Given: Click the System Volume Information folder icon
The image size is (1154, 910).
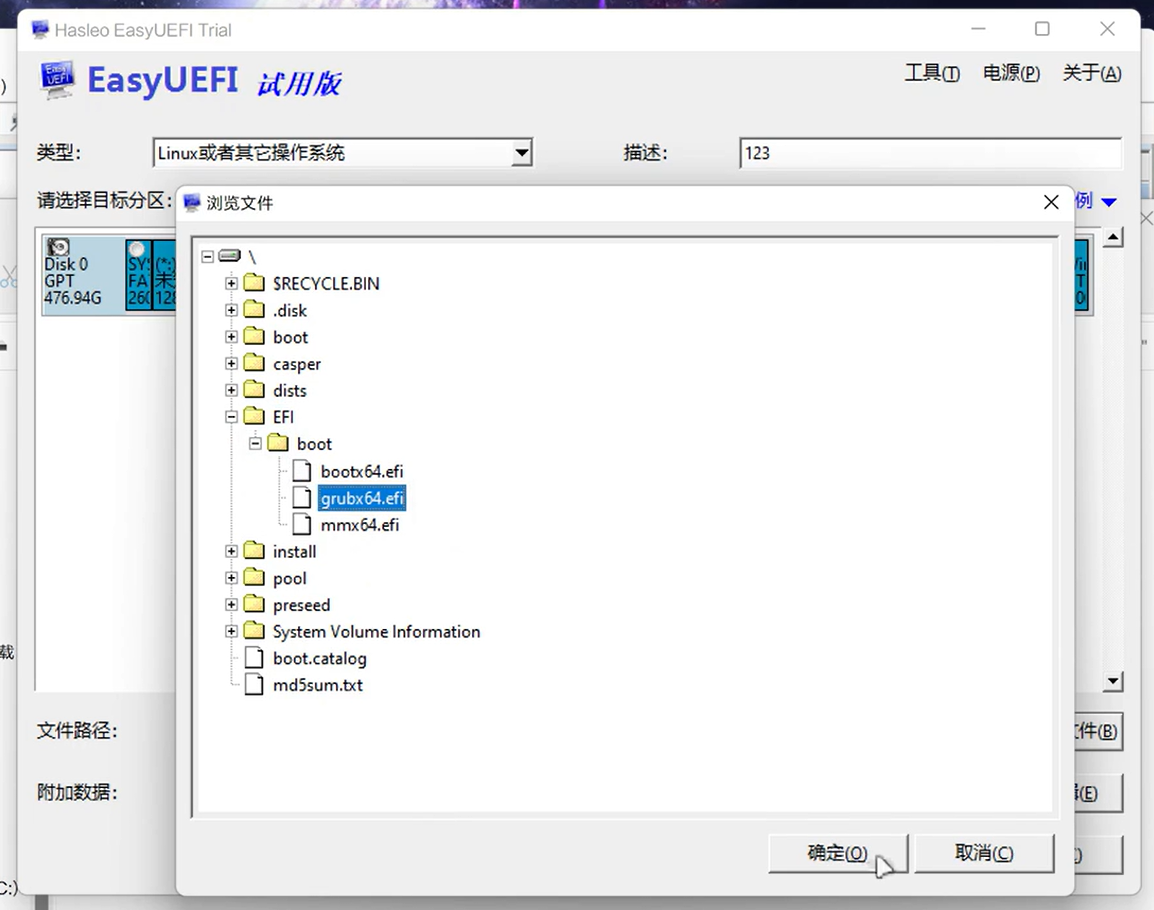Looking at the screenshot, I should [x=254, y=630].
